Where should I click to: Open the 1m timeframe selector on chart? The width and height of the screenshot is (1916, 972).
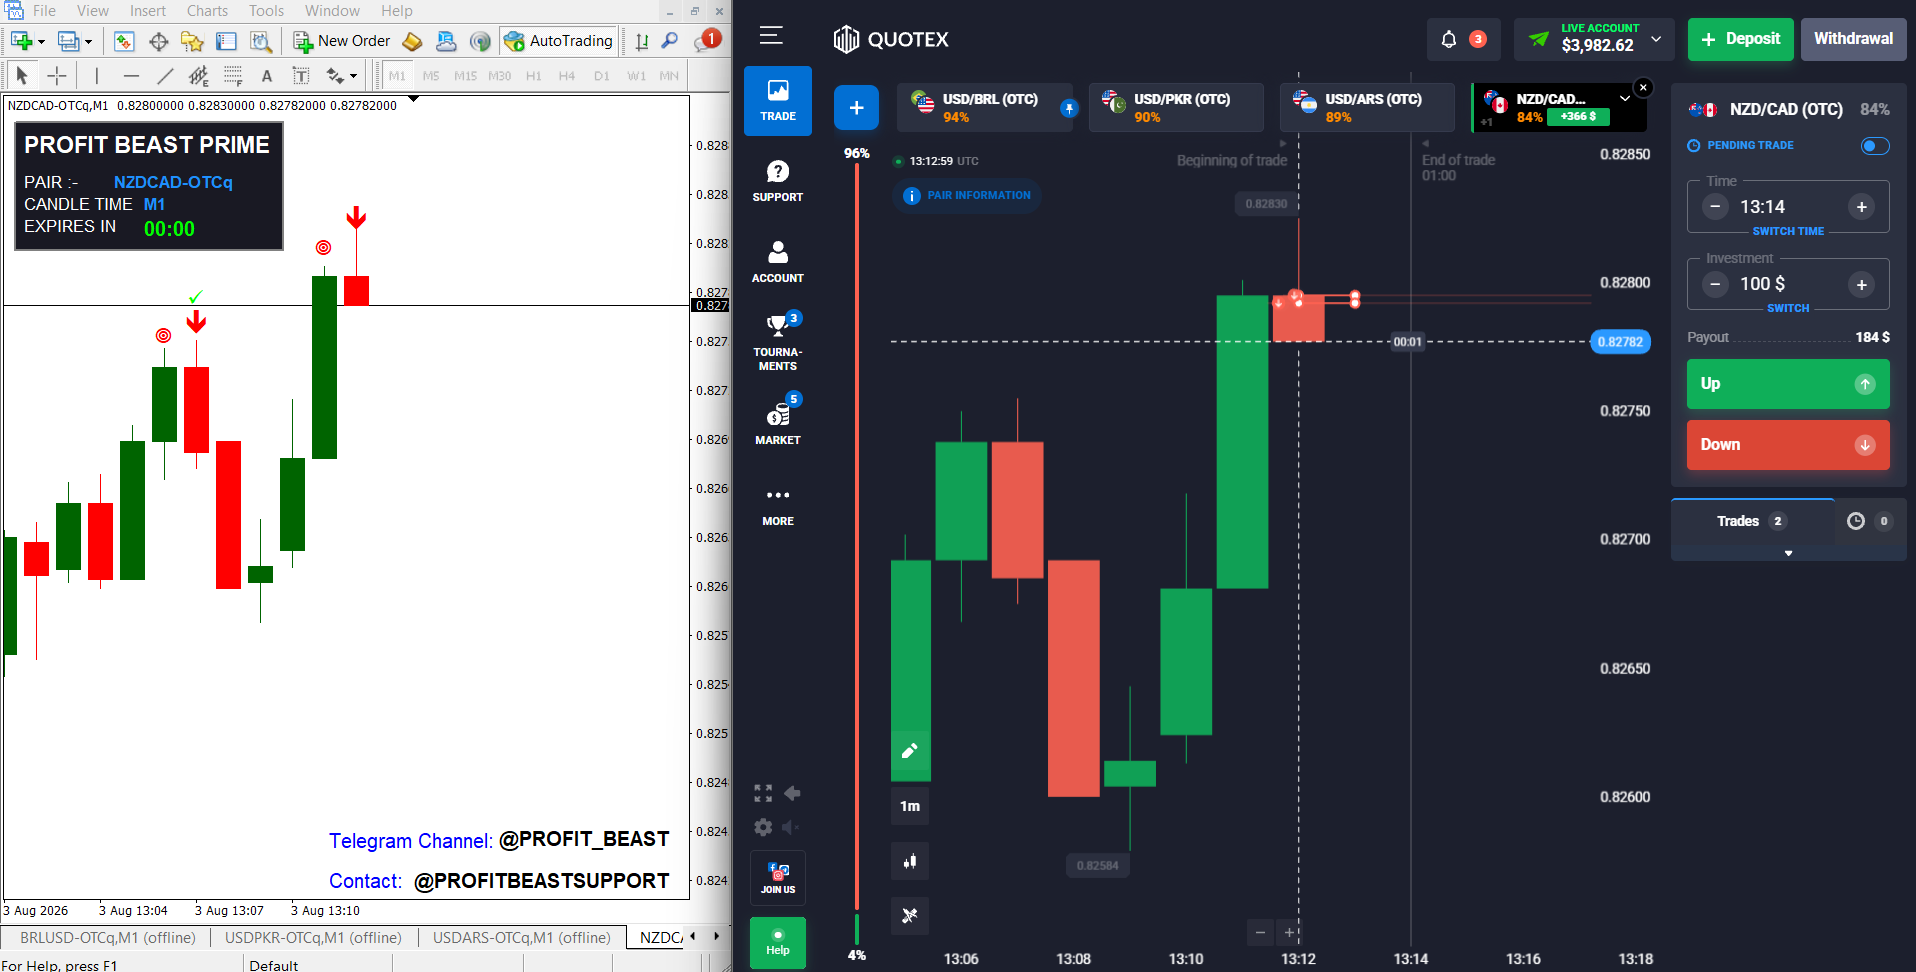click(910, 806)
